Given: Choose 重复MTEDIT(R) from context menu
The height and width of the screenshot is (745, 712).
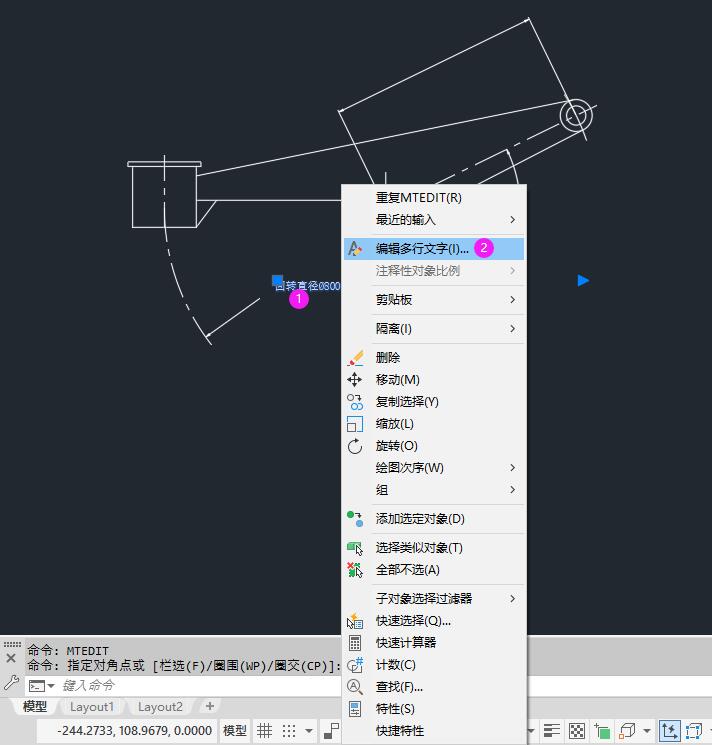Looking at the screenshot, I should [x=434, y=198].
